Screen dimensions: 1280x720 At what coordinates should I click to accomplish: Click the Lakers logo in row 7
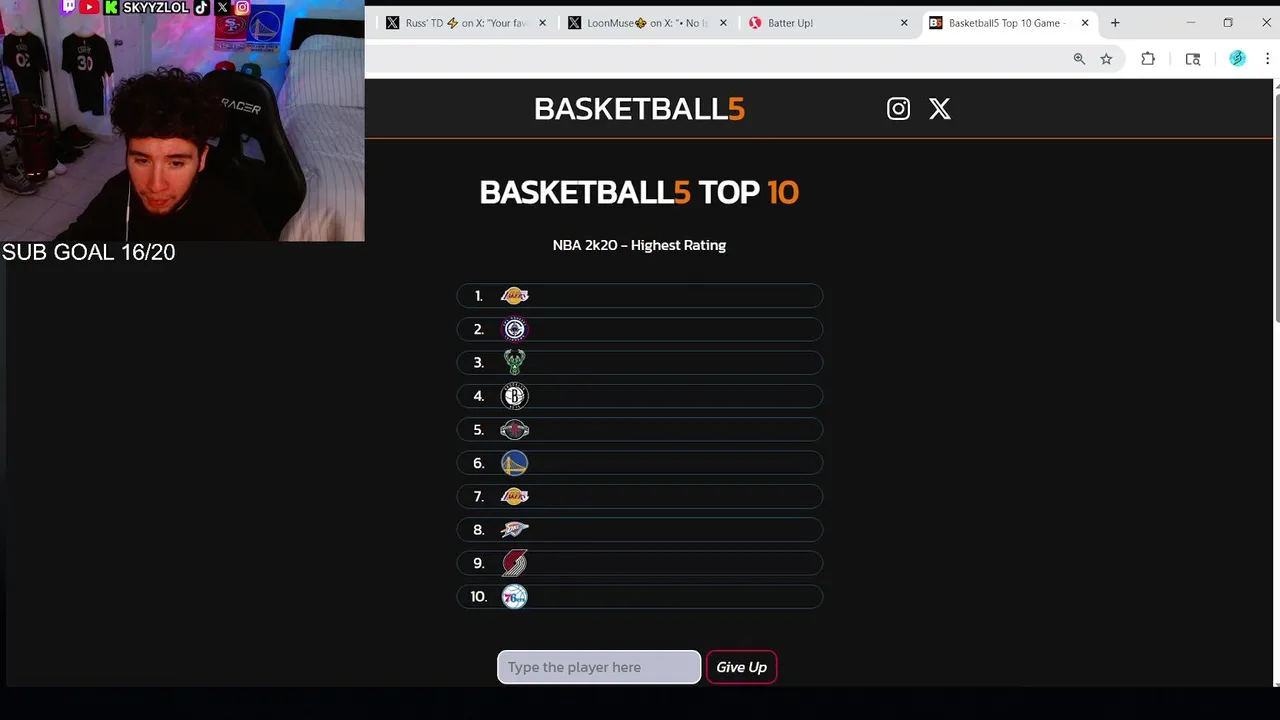514,497
